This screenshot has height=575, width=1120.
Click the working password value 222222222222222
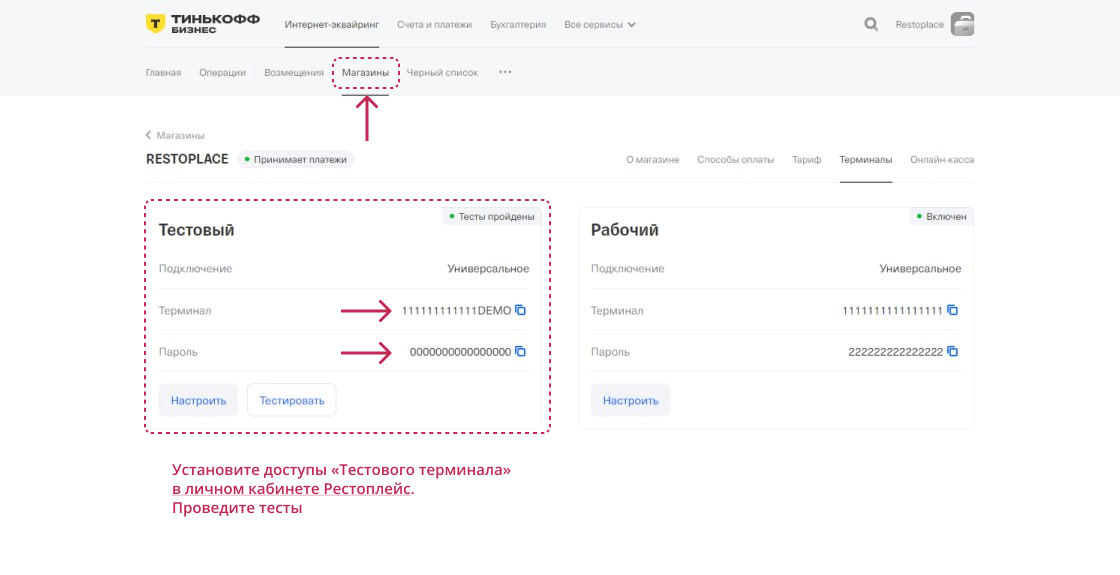896,351
